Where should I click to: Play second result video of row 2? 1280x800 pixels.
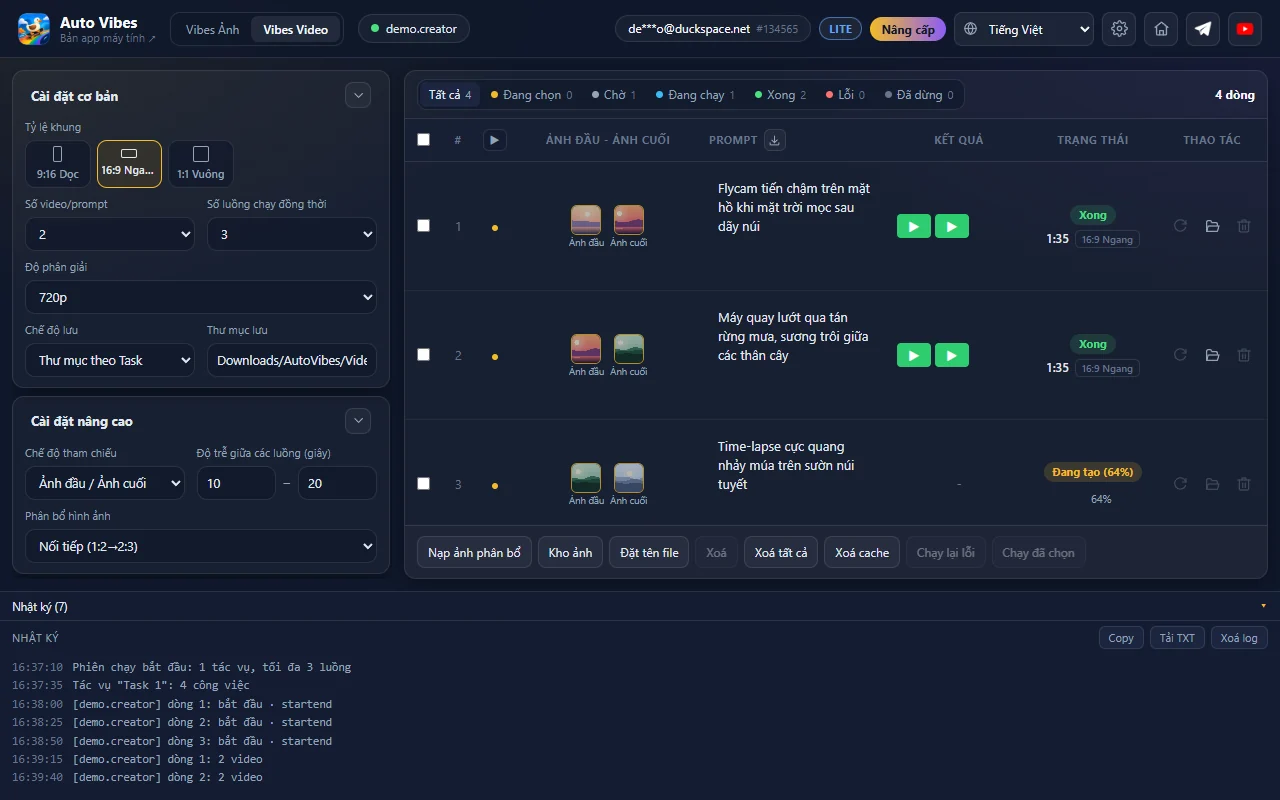pyautogui.click(x=951, y=355)
